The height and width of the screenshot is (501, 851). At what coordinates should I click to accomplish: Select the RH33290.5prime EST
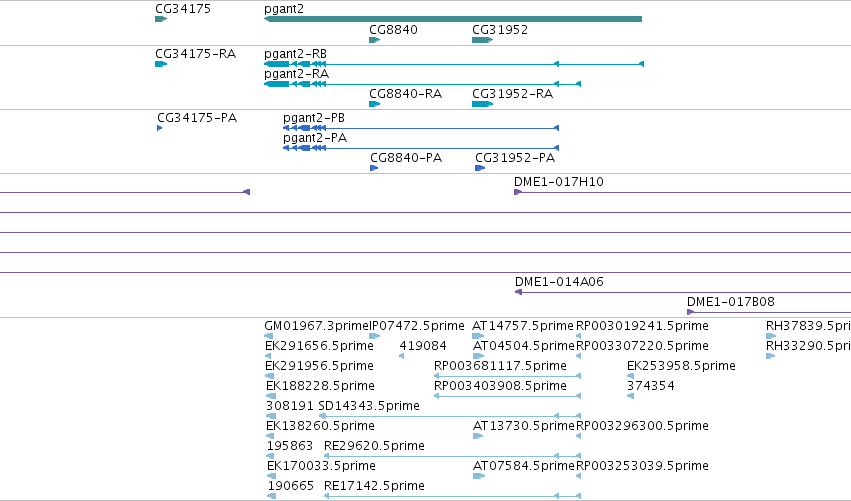tap(771, 356)
